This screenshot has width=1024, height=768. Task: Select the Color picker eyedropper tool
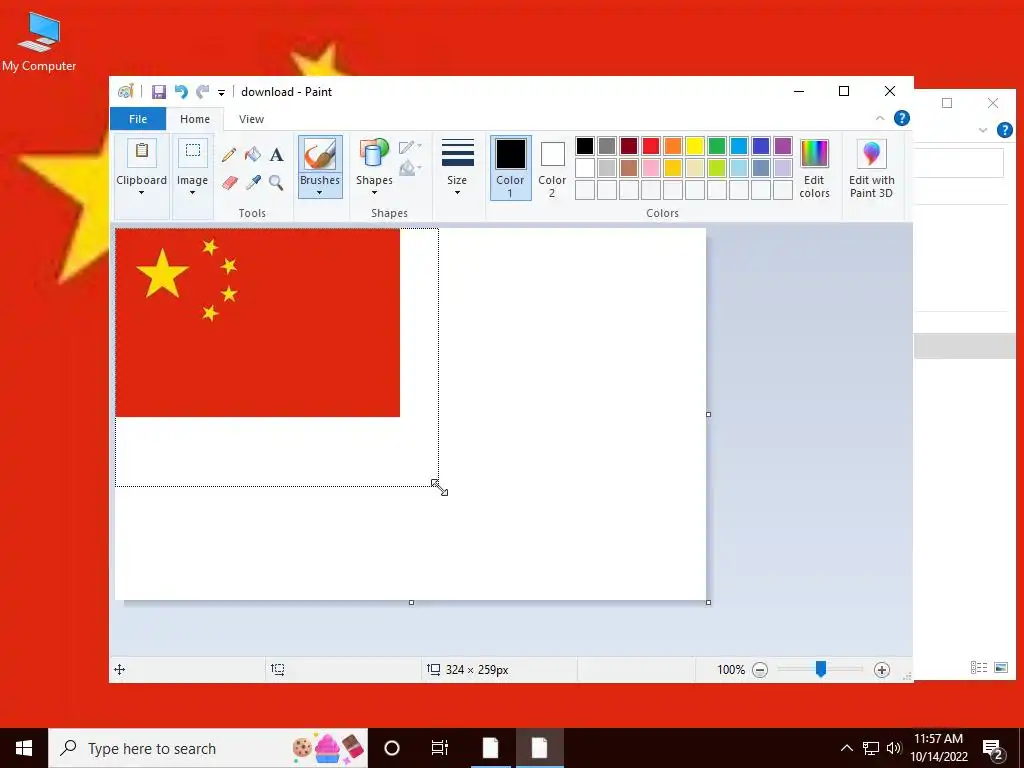coord(253,182)
